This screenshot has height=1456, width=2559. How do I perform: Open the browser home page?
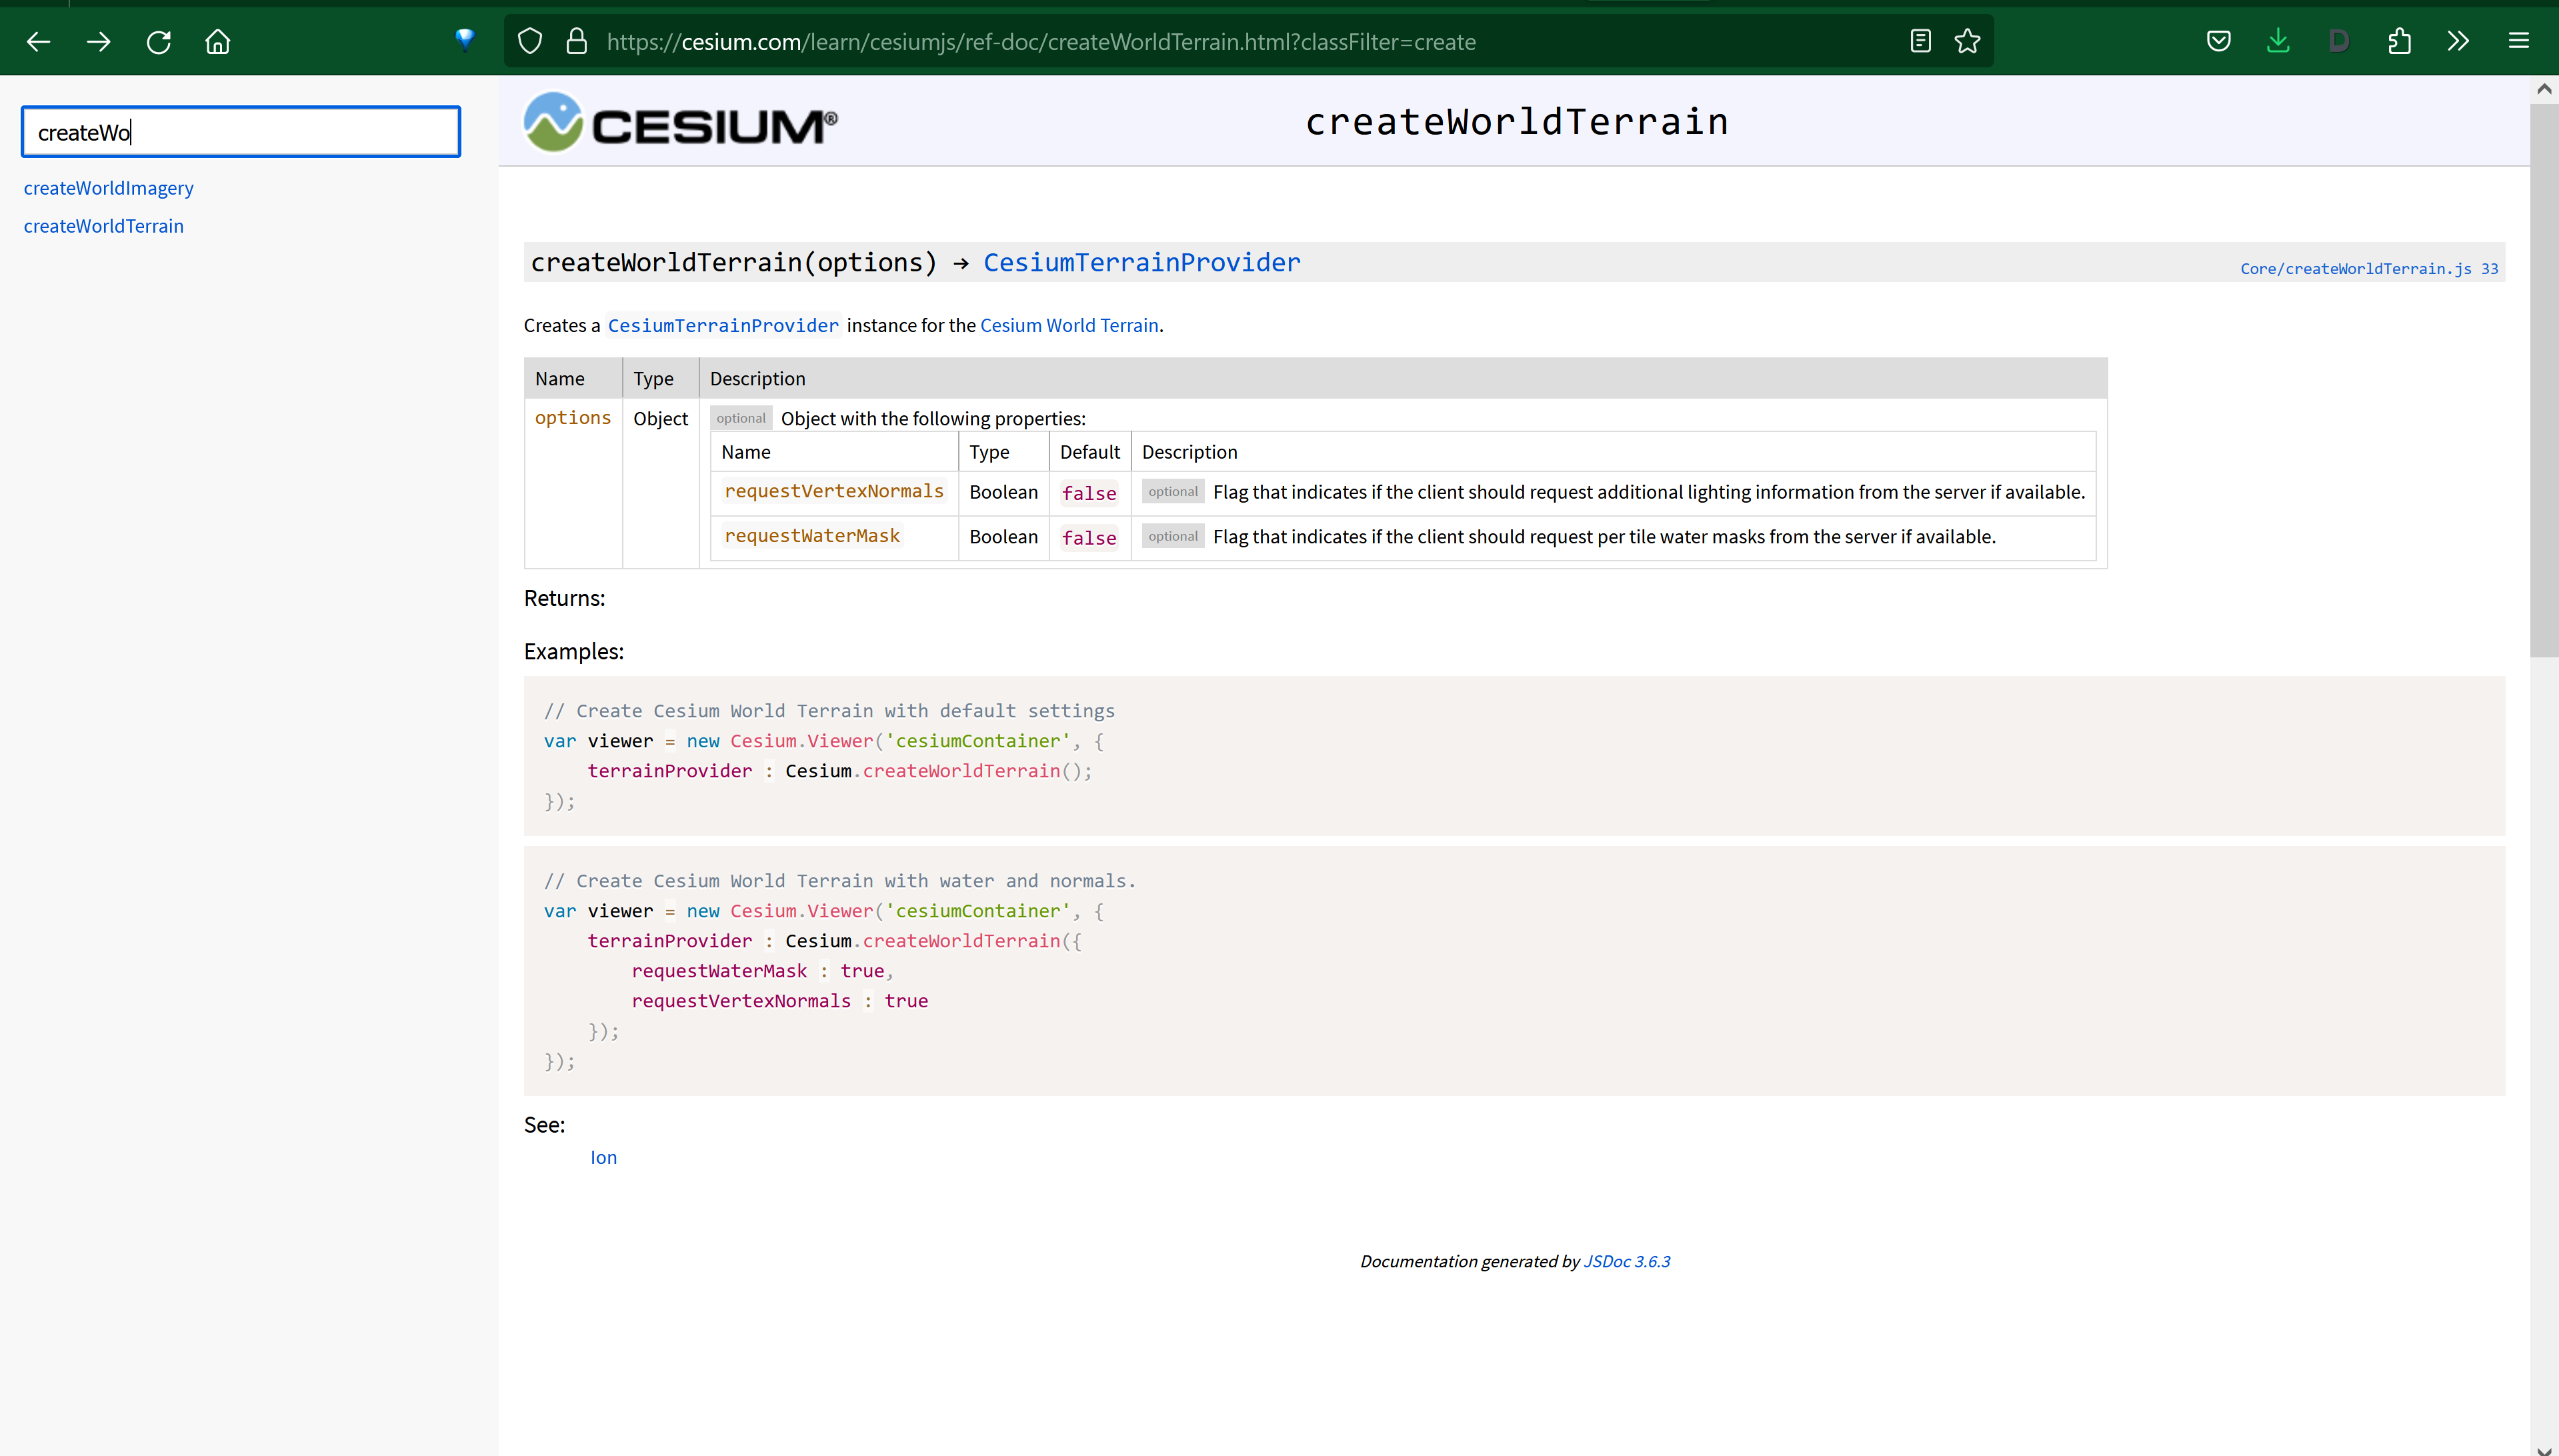coord(217,41)
